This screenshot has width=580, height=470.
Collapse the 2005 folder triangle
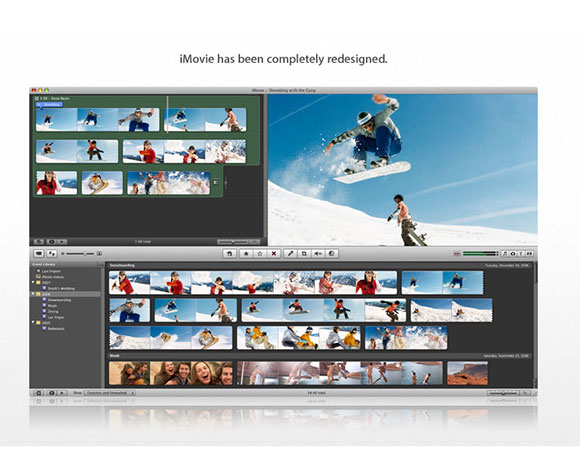pos(33,322)
